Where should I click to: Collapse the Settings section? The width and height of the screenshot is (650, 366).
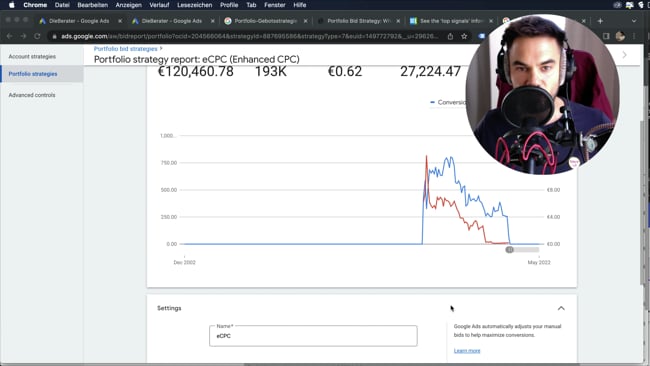561,308
